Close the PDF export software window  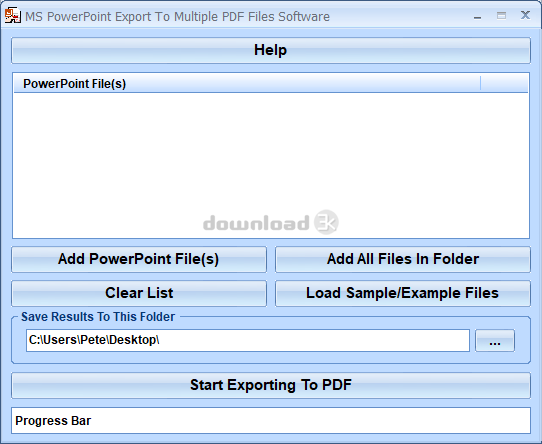pos(525,15)
